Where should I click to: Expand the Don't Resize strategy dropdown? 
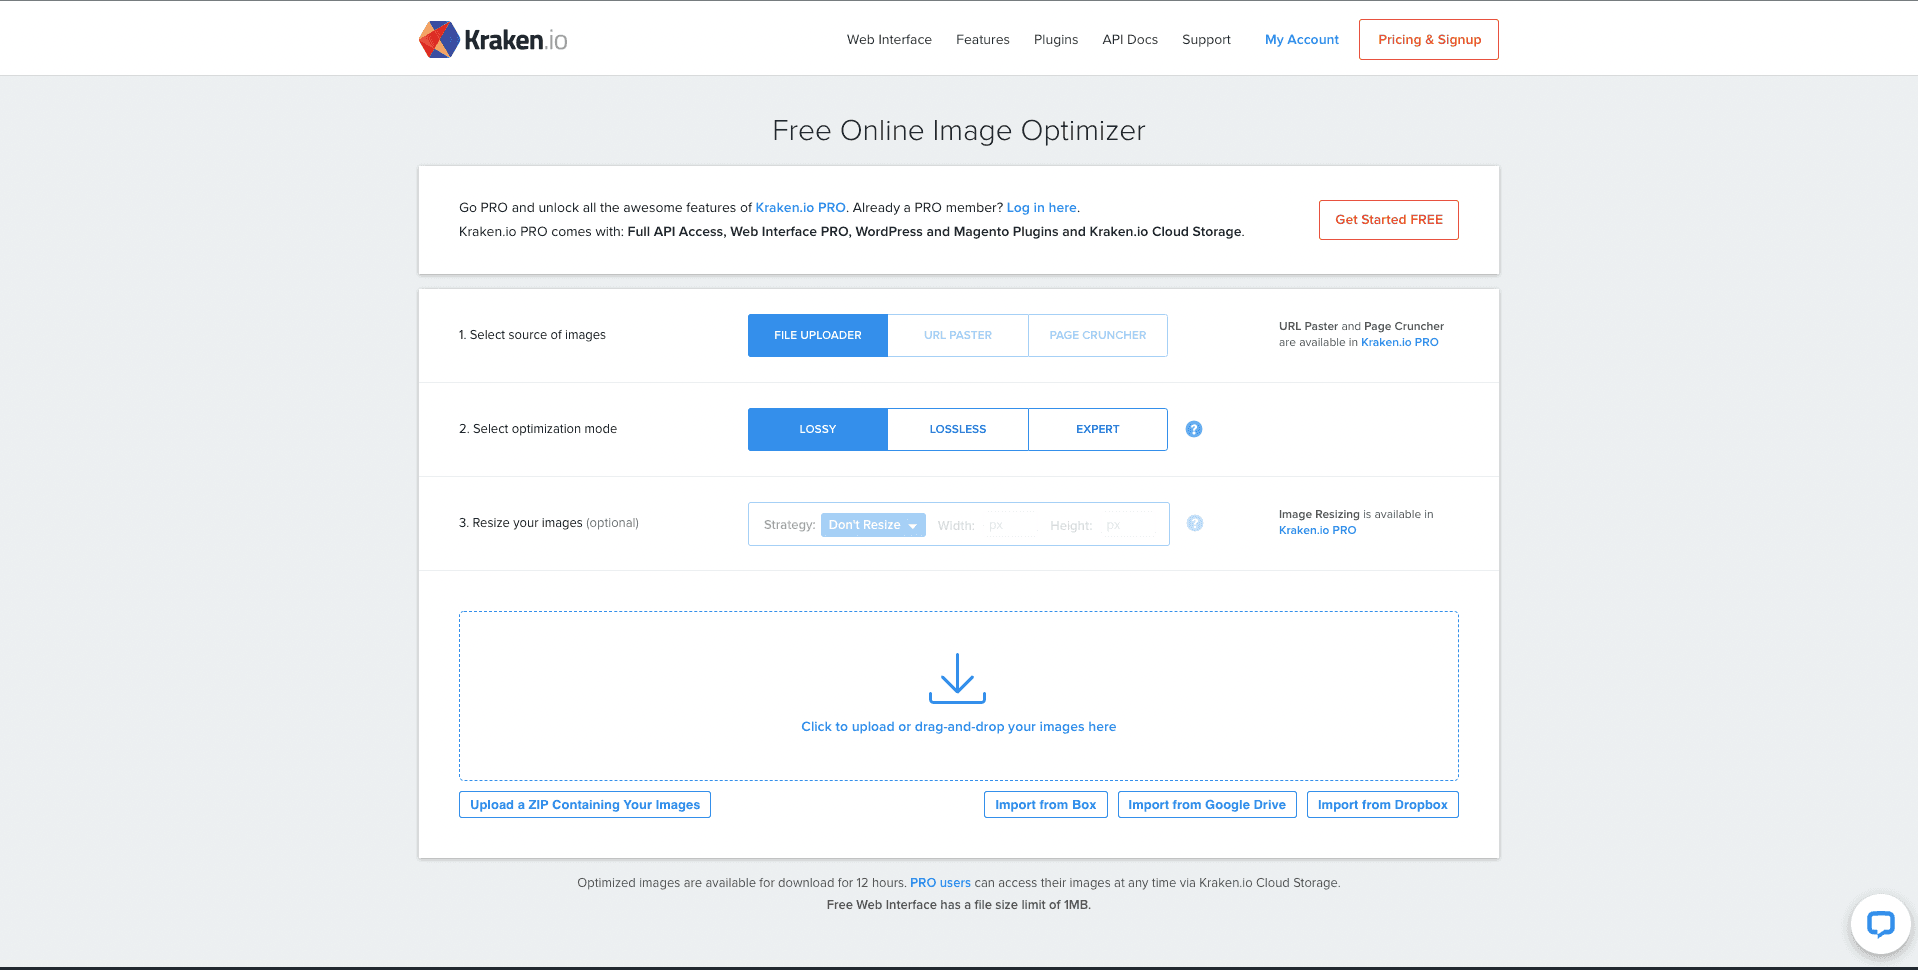[873, 525]
